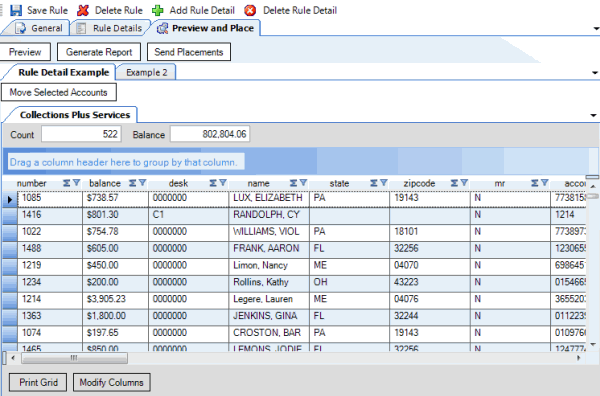This screenshot has height=396, width=600.
Task: Click the General tab page icon
Action: pyautogui.click(x=21, y=28)
